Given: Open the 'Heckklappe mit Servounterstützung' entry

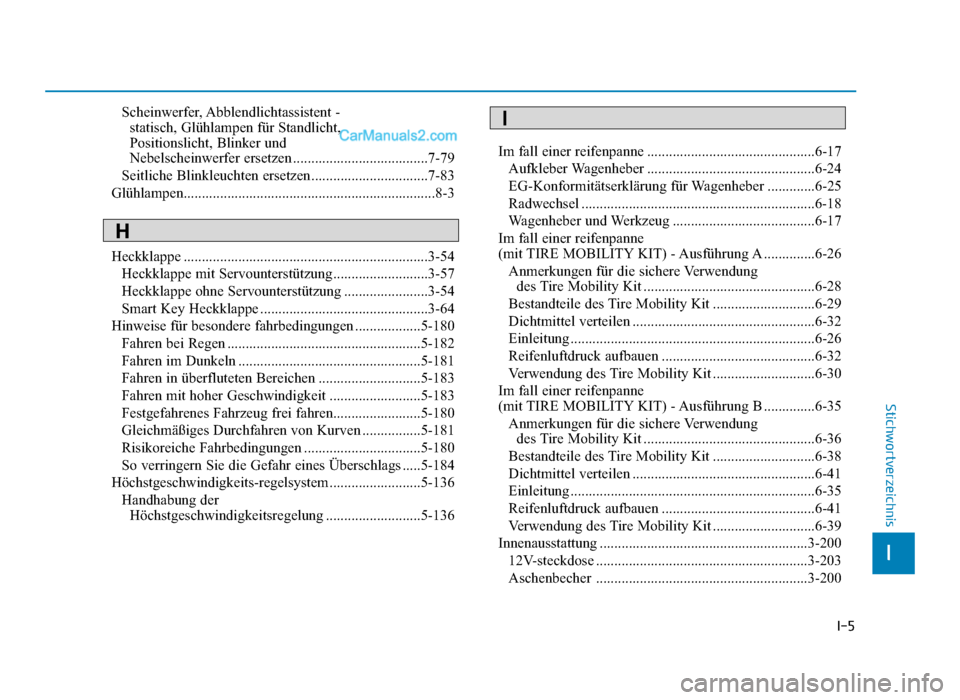Looking at the screenshot, I should [288, 274].
